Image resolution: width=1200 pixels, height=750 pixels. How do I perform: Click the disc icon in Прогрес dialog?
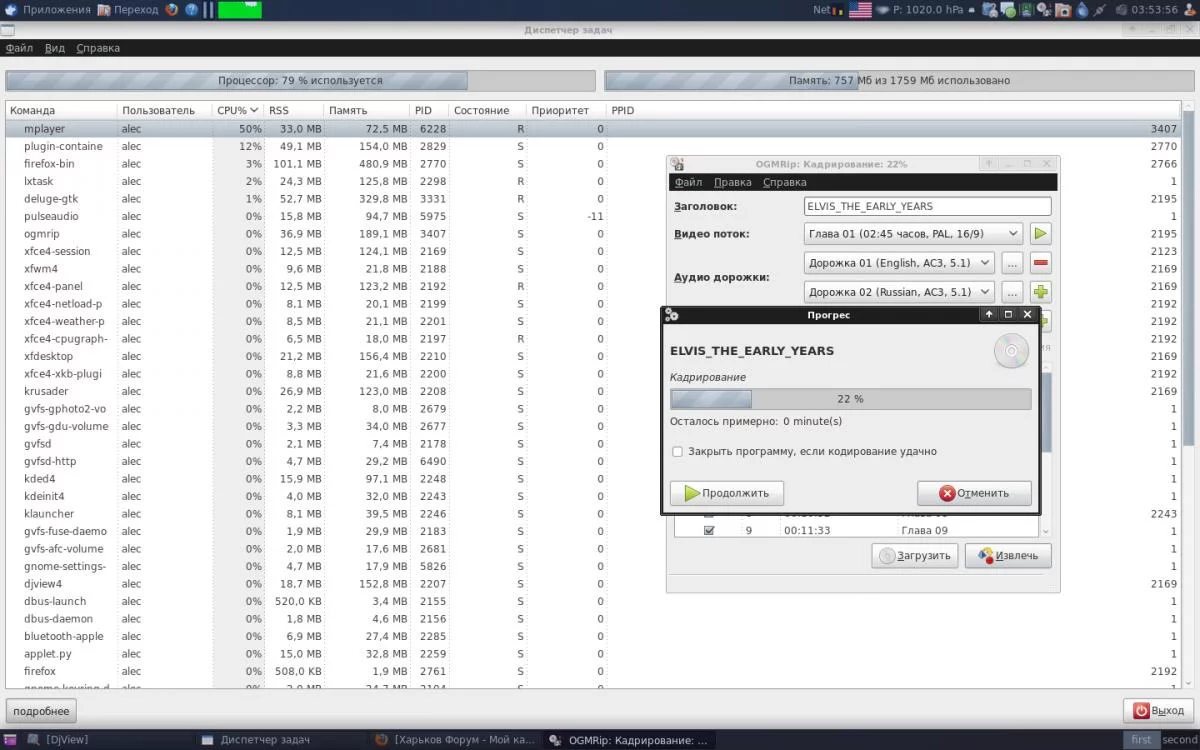[x=1012, y=351]
